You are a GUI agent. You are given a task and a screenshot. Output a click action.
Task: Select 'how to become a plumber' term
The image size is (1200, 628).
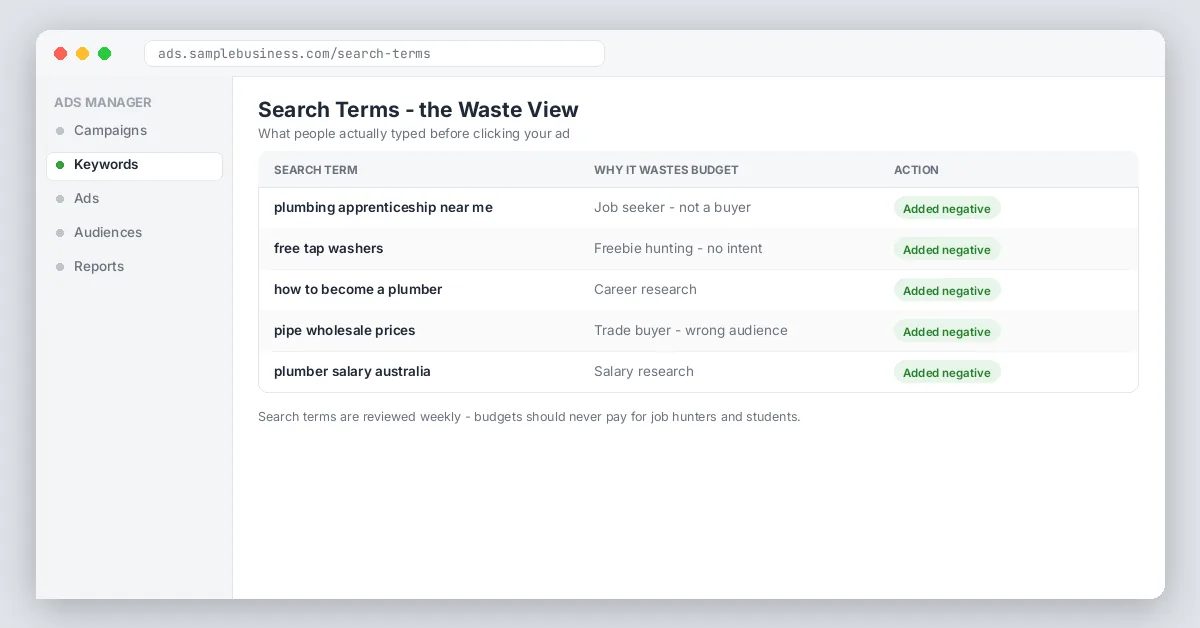pyautogui.click(x=358, y=290)
